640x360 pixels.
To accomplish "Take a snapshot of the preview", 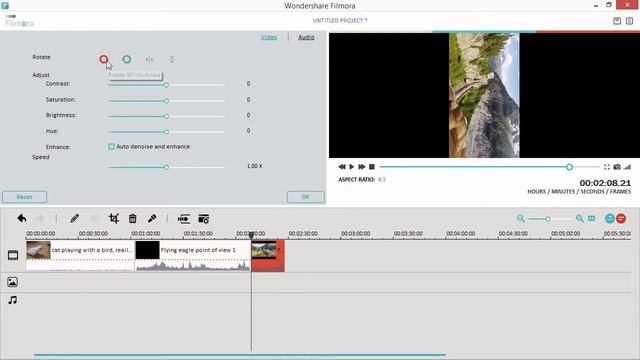I will point(617,167).
